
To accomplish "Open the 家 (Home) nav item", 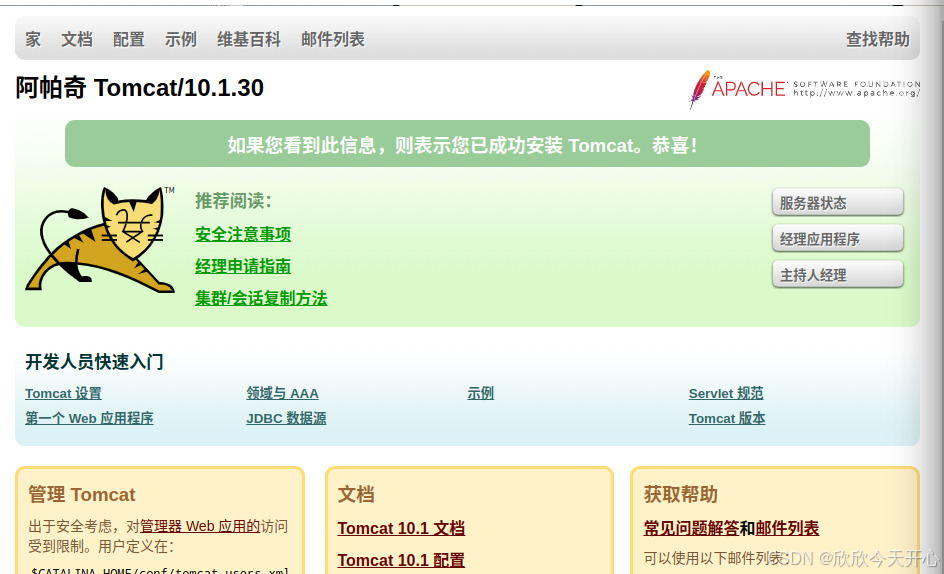I will point(33,40).
